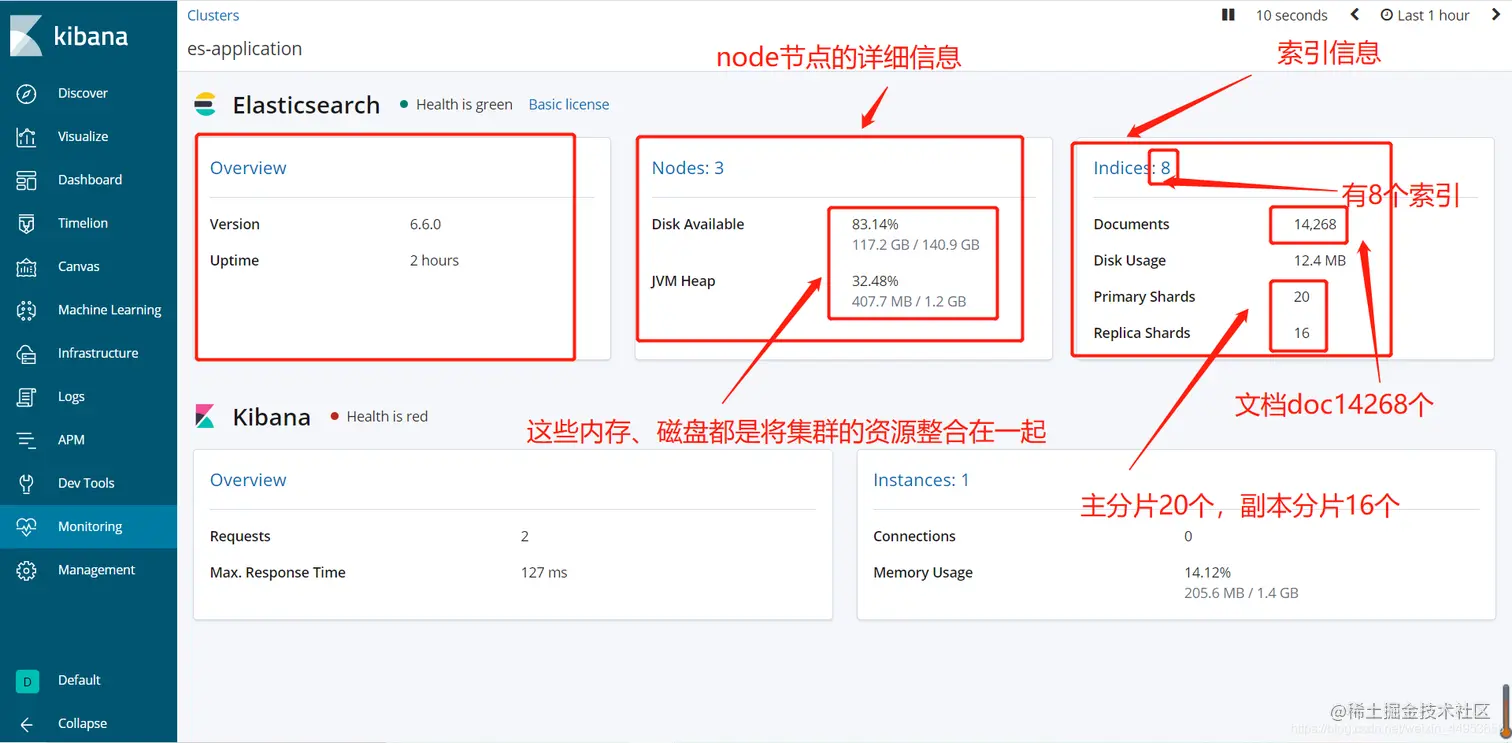The image size is (1512, 743).
Task: Click the Default space label
Action: 79,680
